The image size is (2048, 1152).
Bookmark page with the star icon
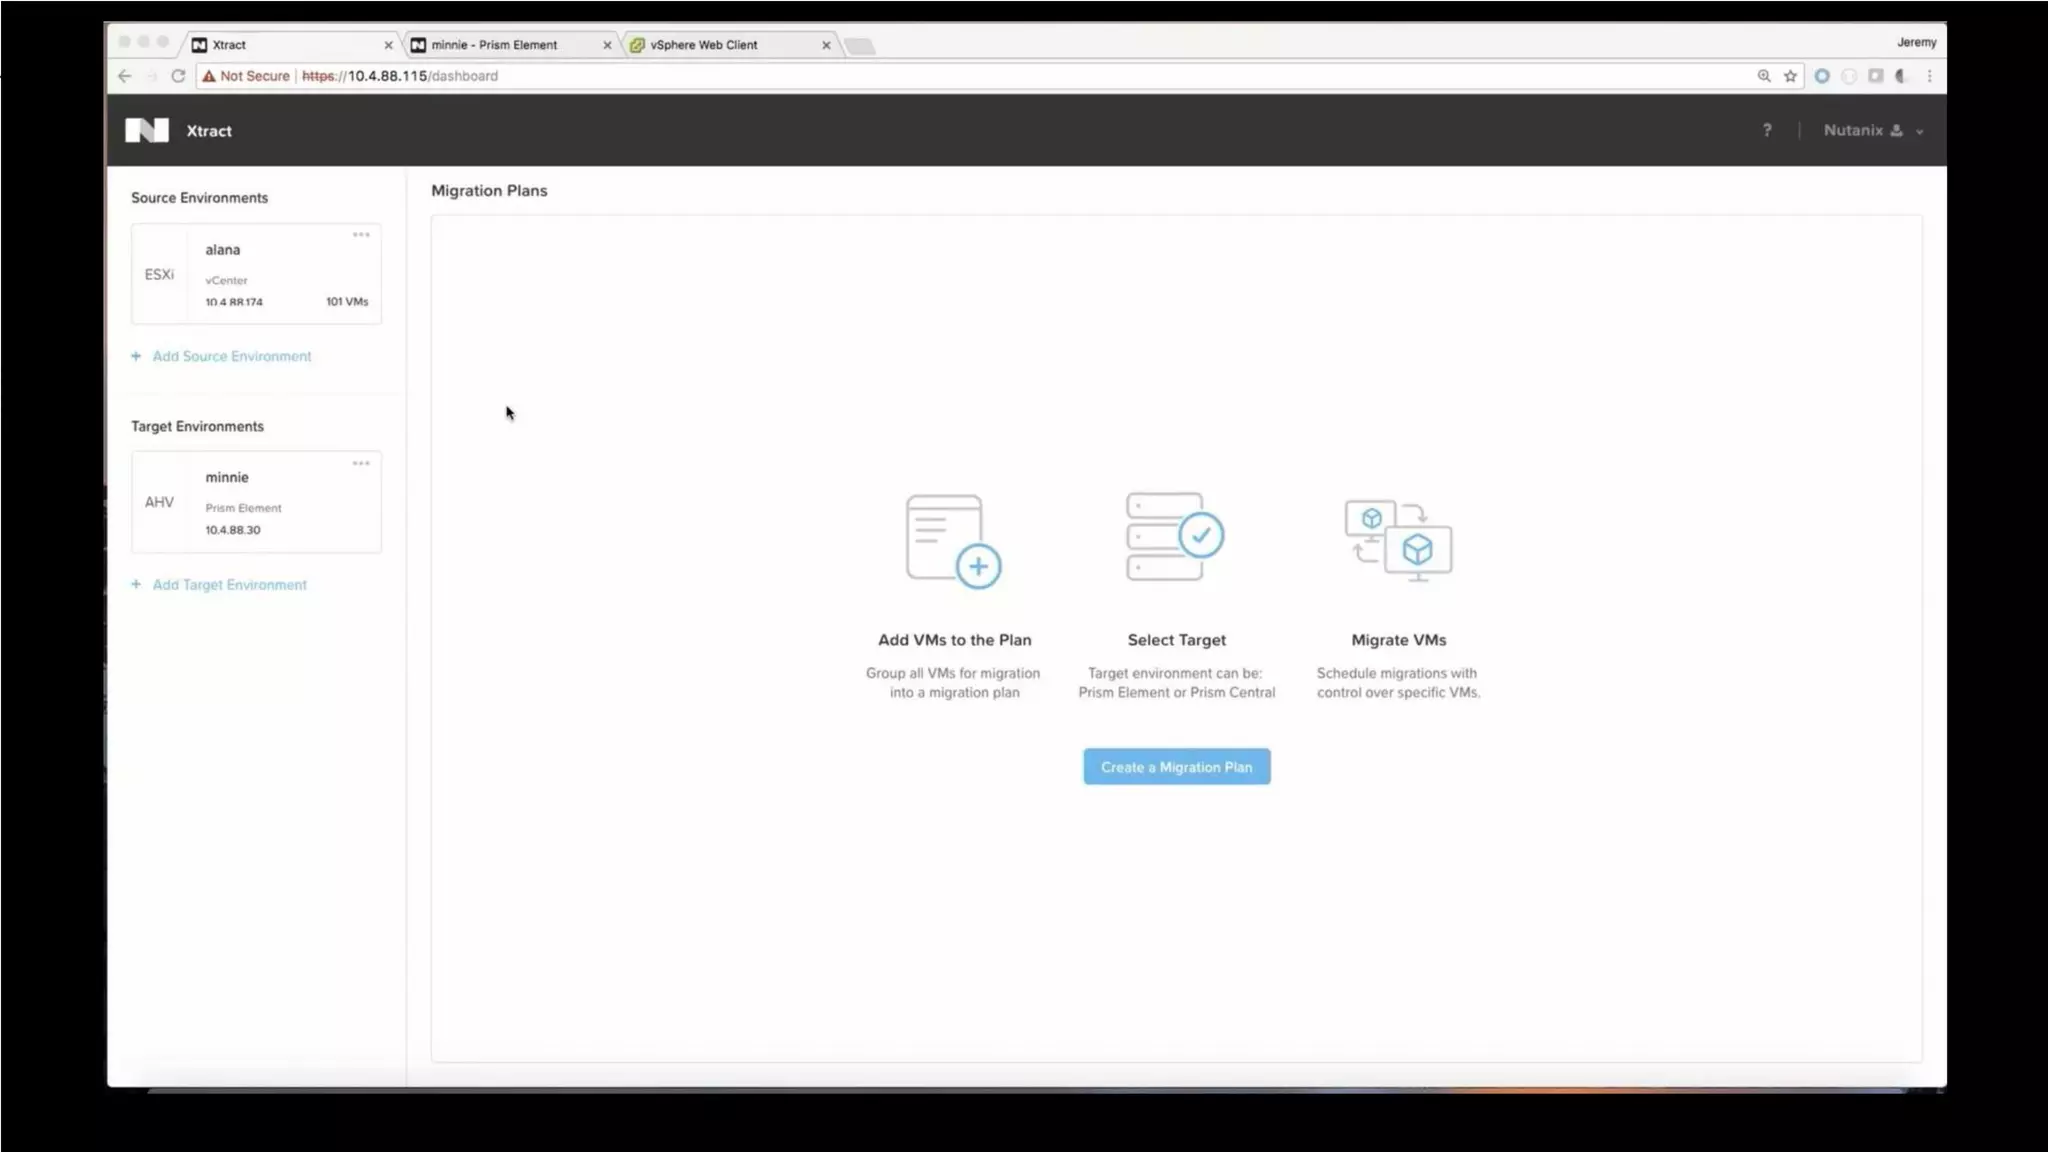click(x=1790, y=76)
